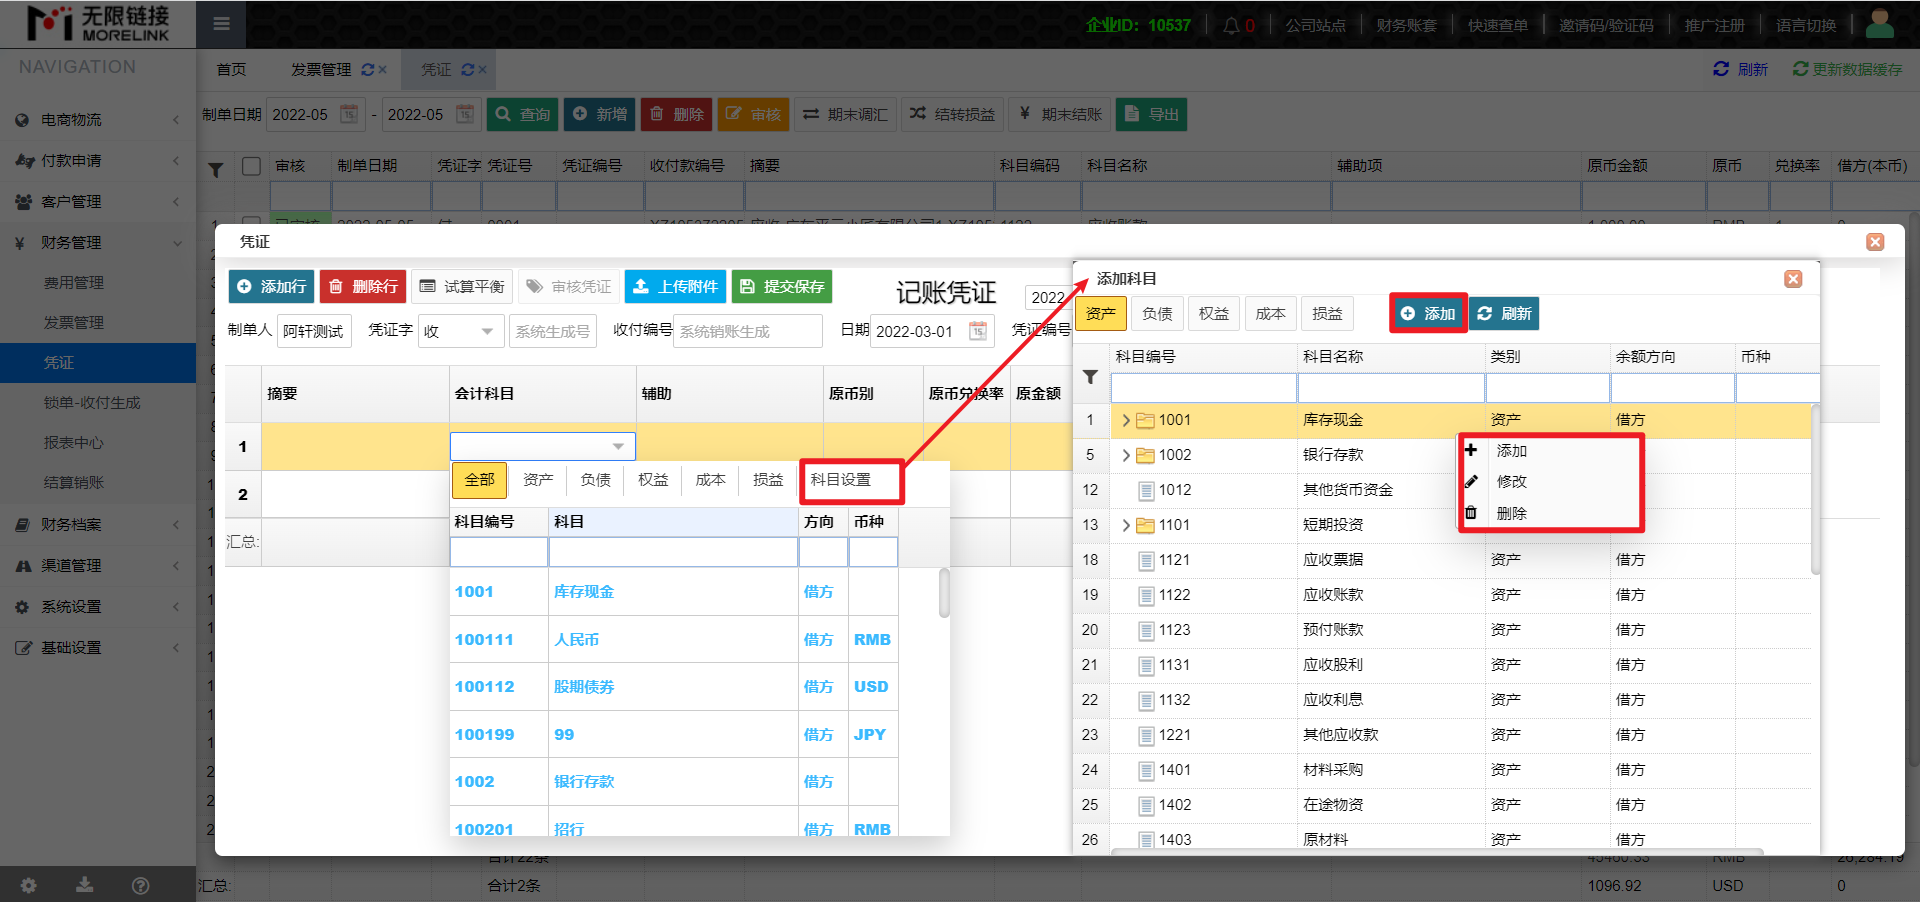The image size is (1920, 902).
Task: Switch to the 负债 tab in 添加科目
Action: (x=1157, y=314)
